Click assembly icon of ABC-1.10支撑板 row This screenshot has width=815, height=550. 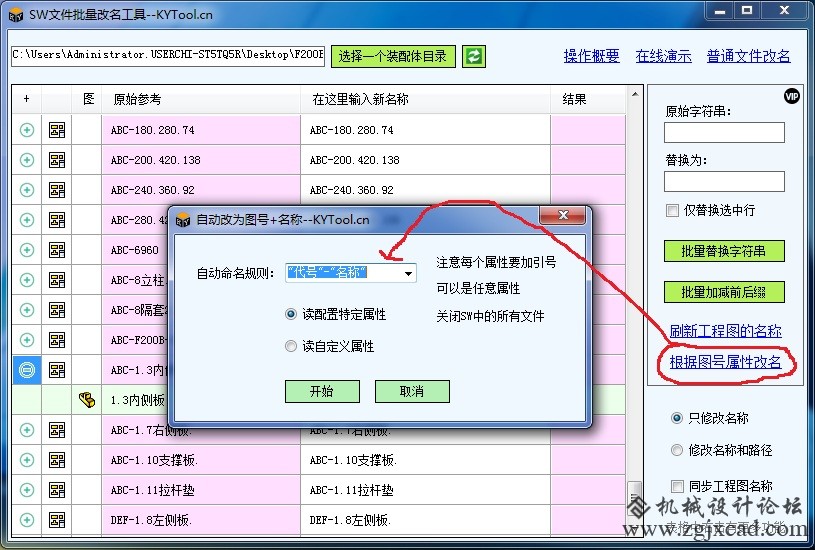pyautogui.click(x=57, y=460)
